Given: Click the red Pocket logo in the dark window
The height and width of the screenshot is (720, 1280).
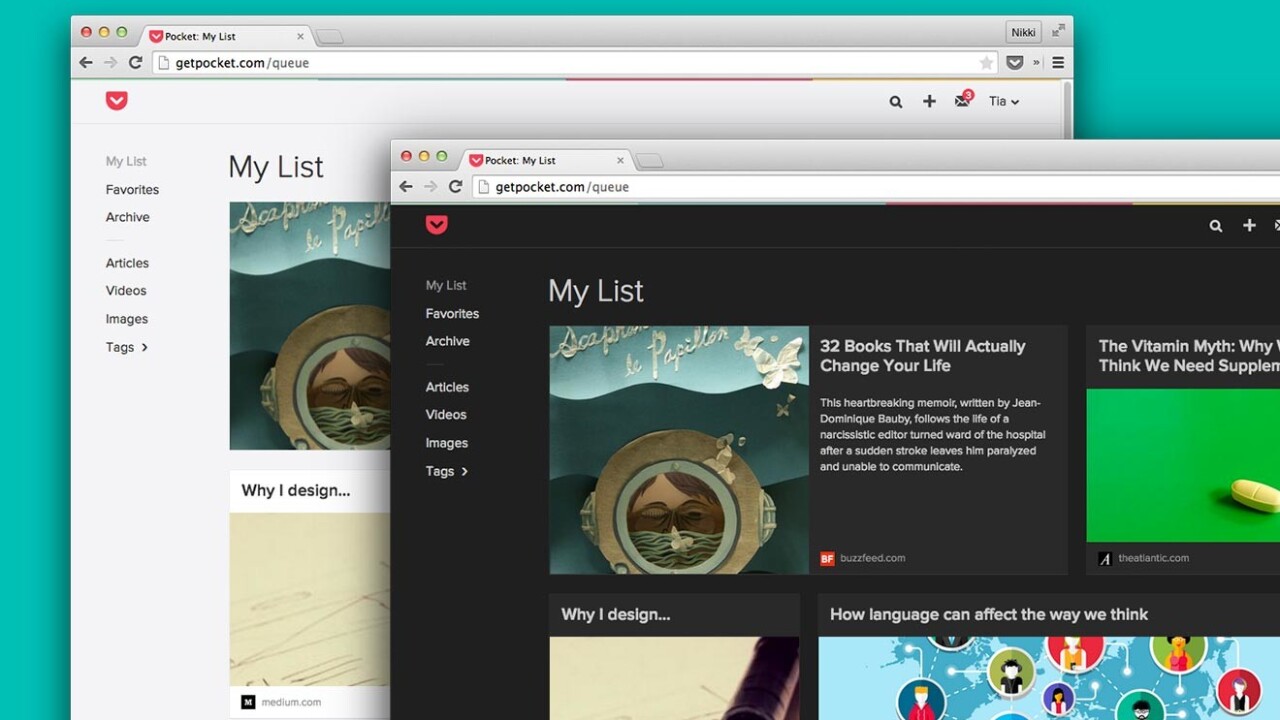Looking at the screenshot, I should tap(437, 225).
